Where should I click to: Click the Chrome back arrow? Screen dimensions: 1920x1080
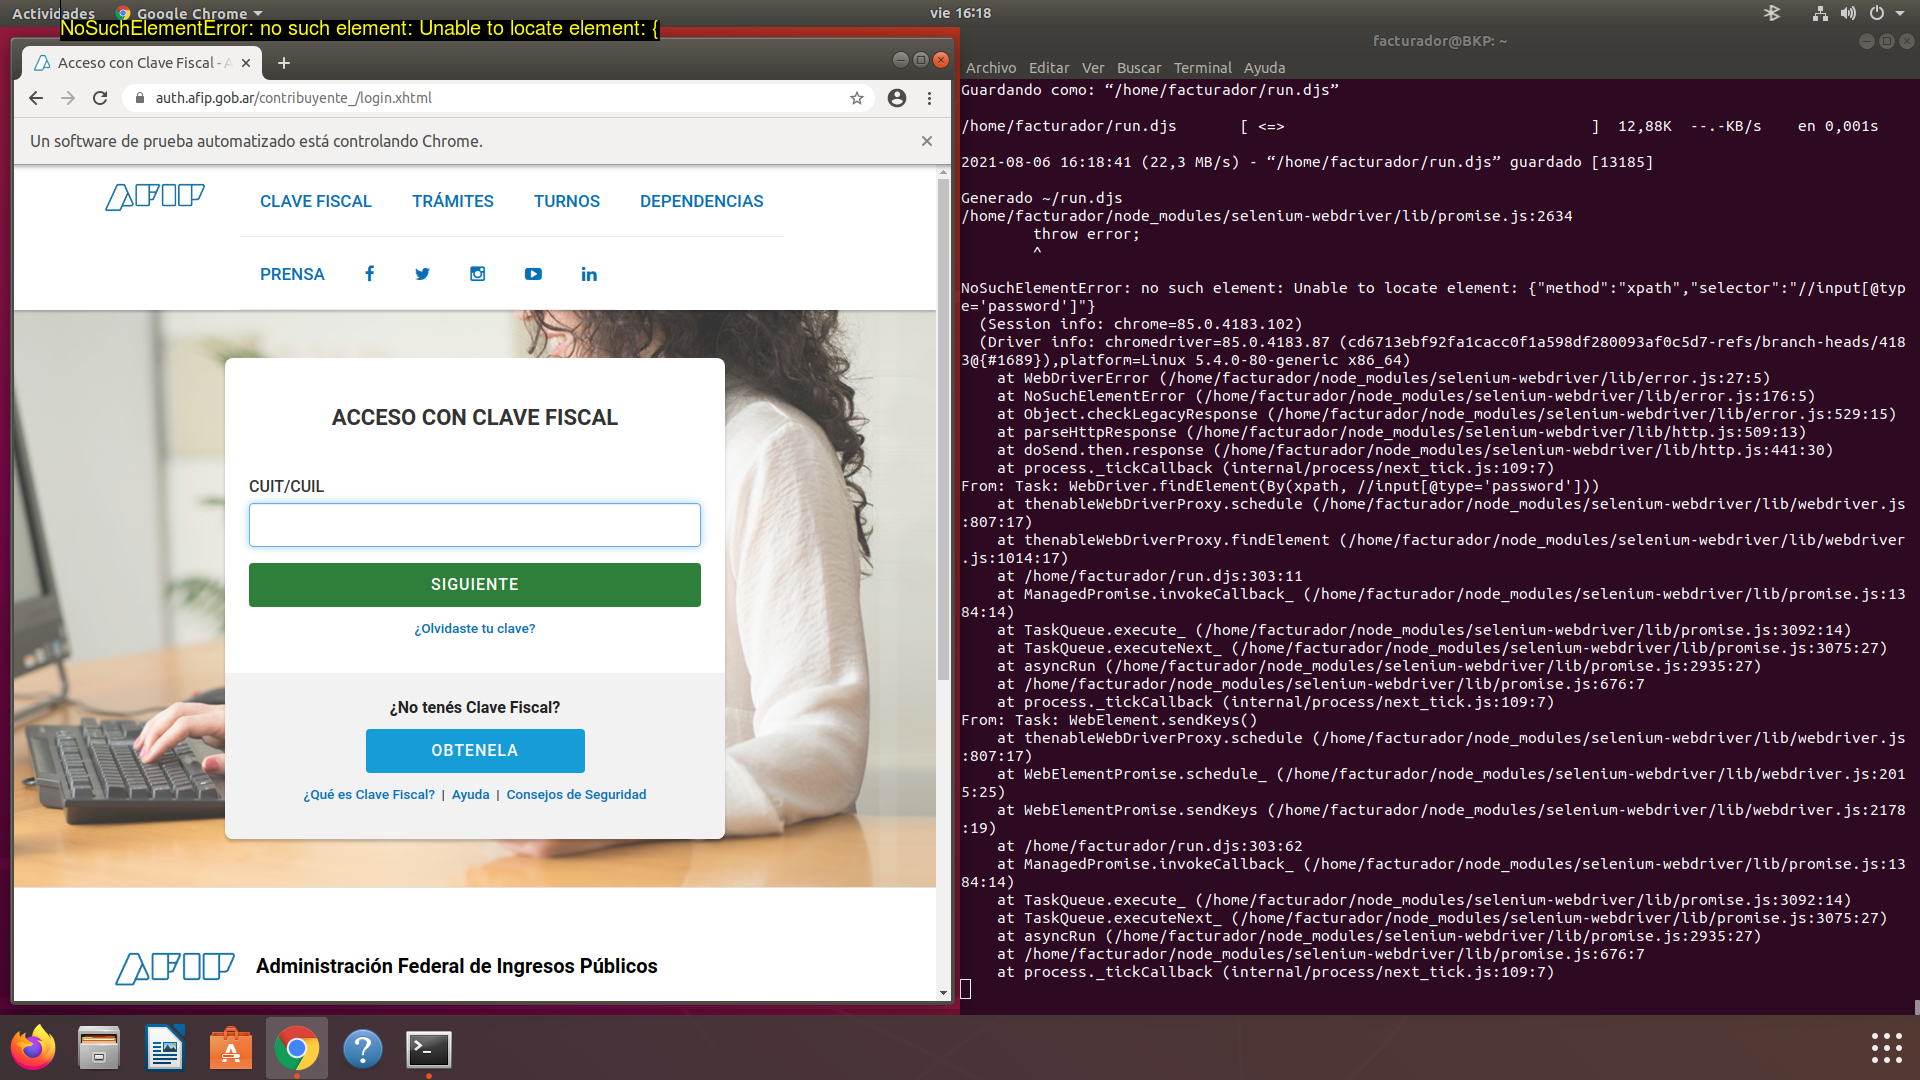36,98
